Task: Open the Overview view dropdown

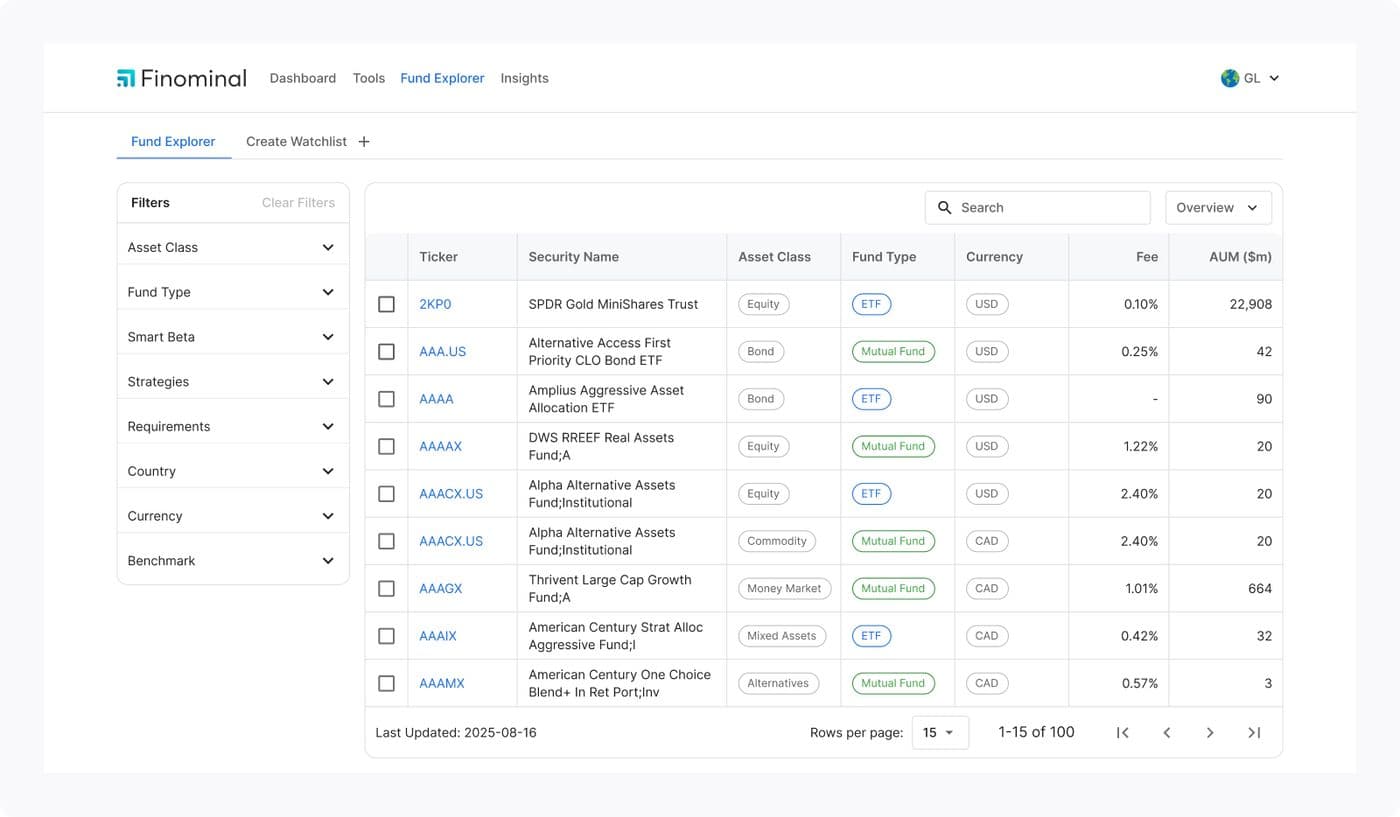Action: click(x=1218, y=208)
